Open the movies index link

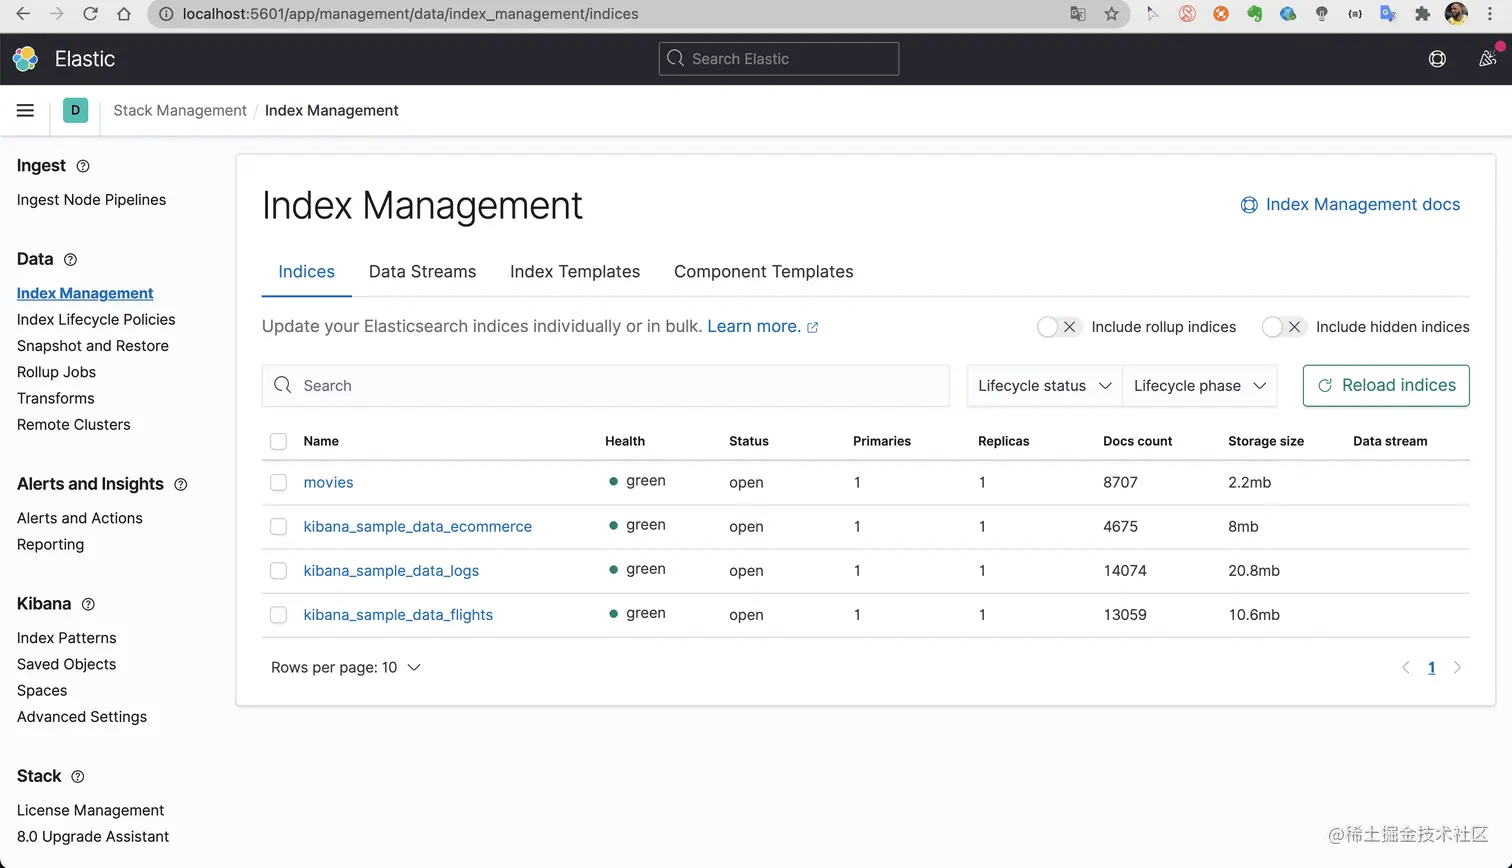(328, 483)
